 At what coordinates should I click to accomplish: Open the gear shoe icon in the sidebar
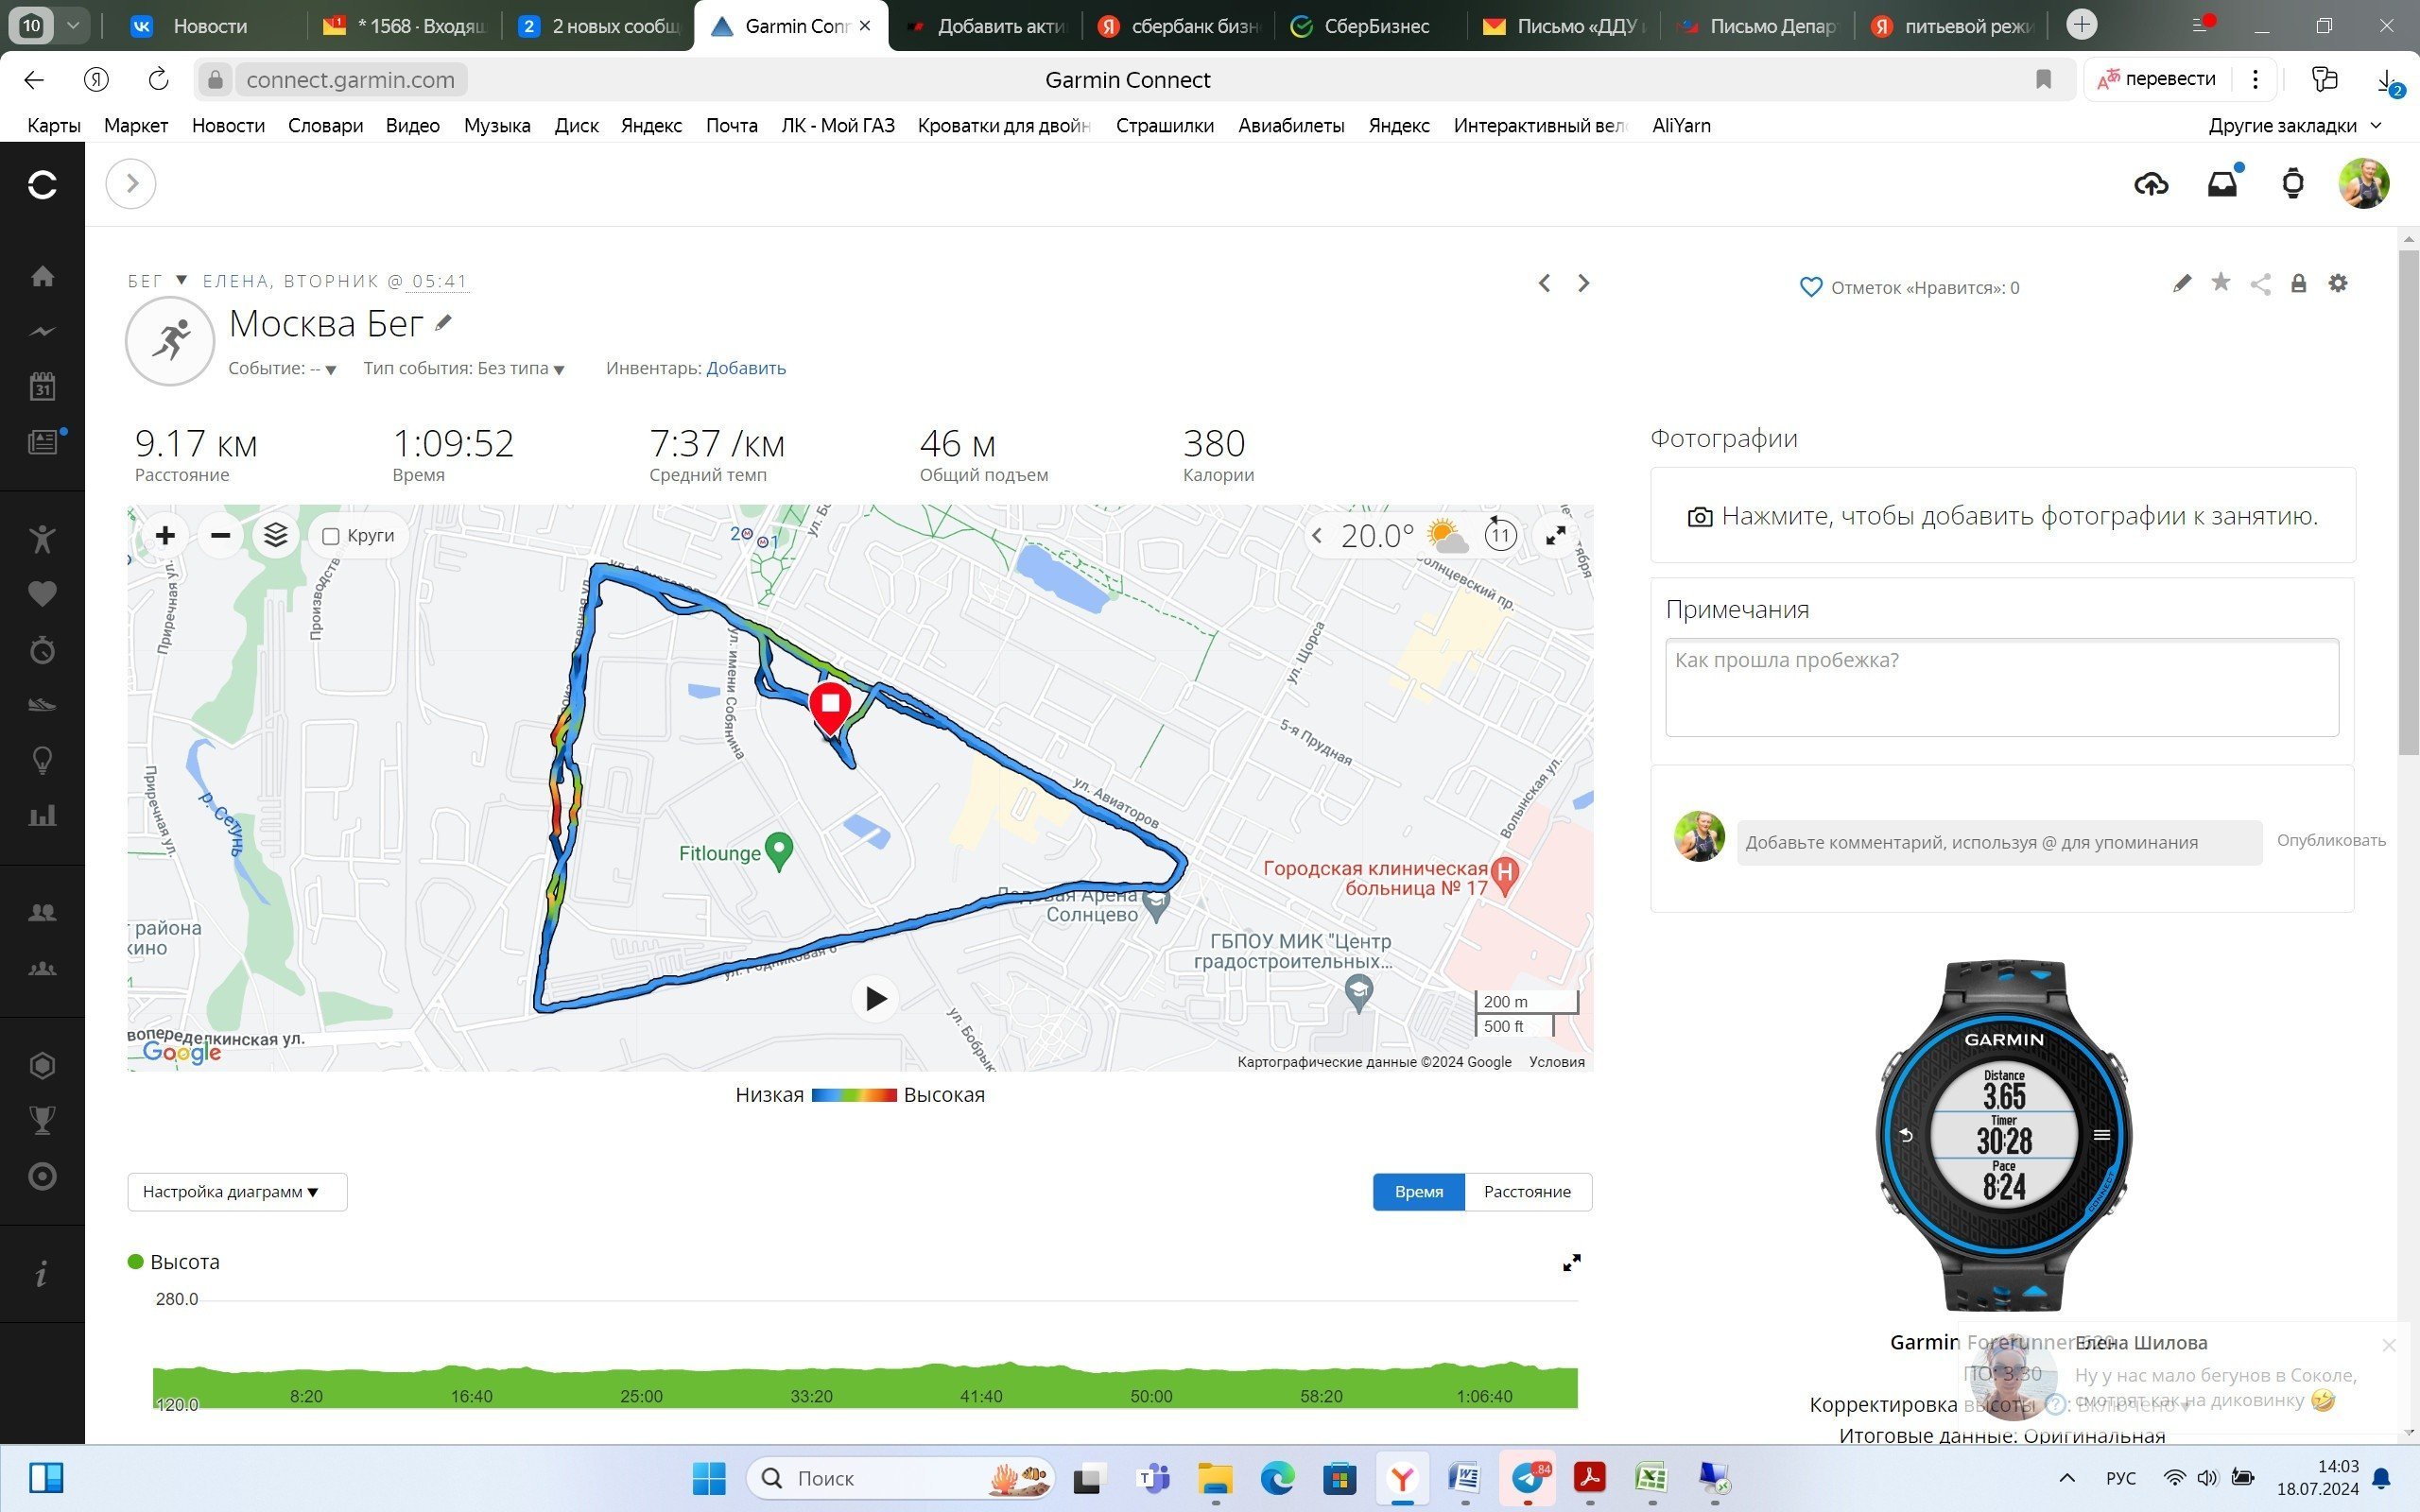[x=42, y=705]
